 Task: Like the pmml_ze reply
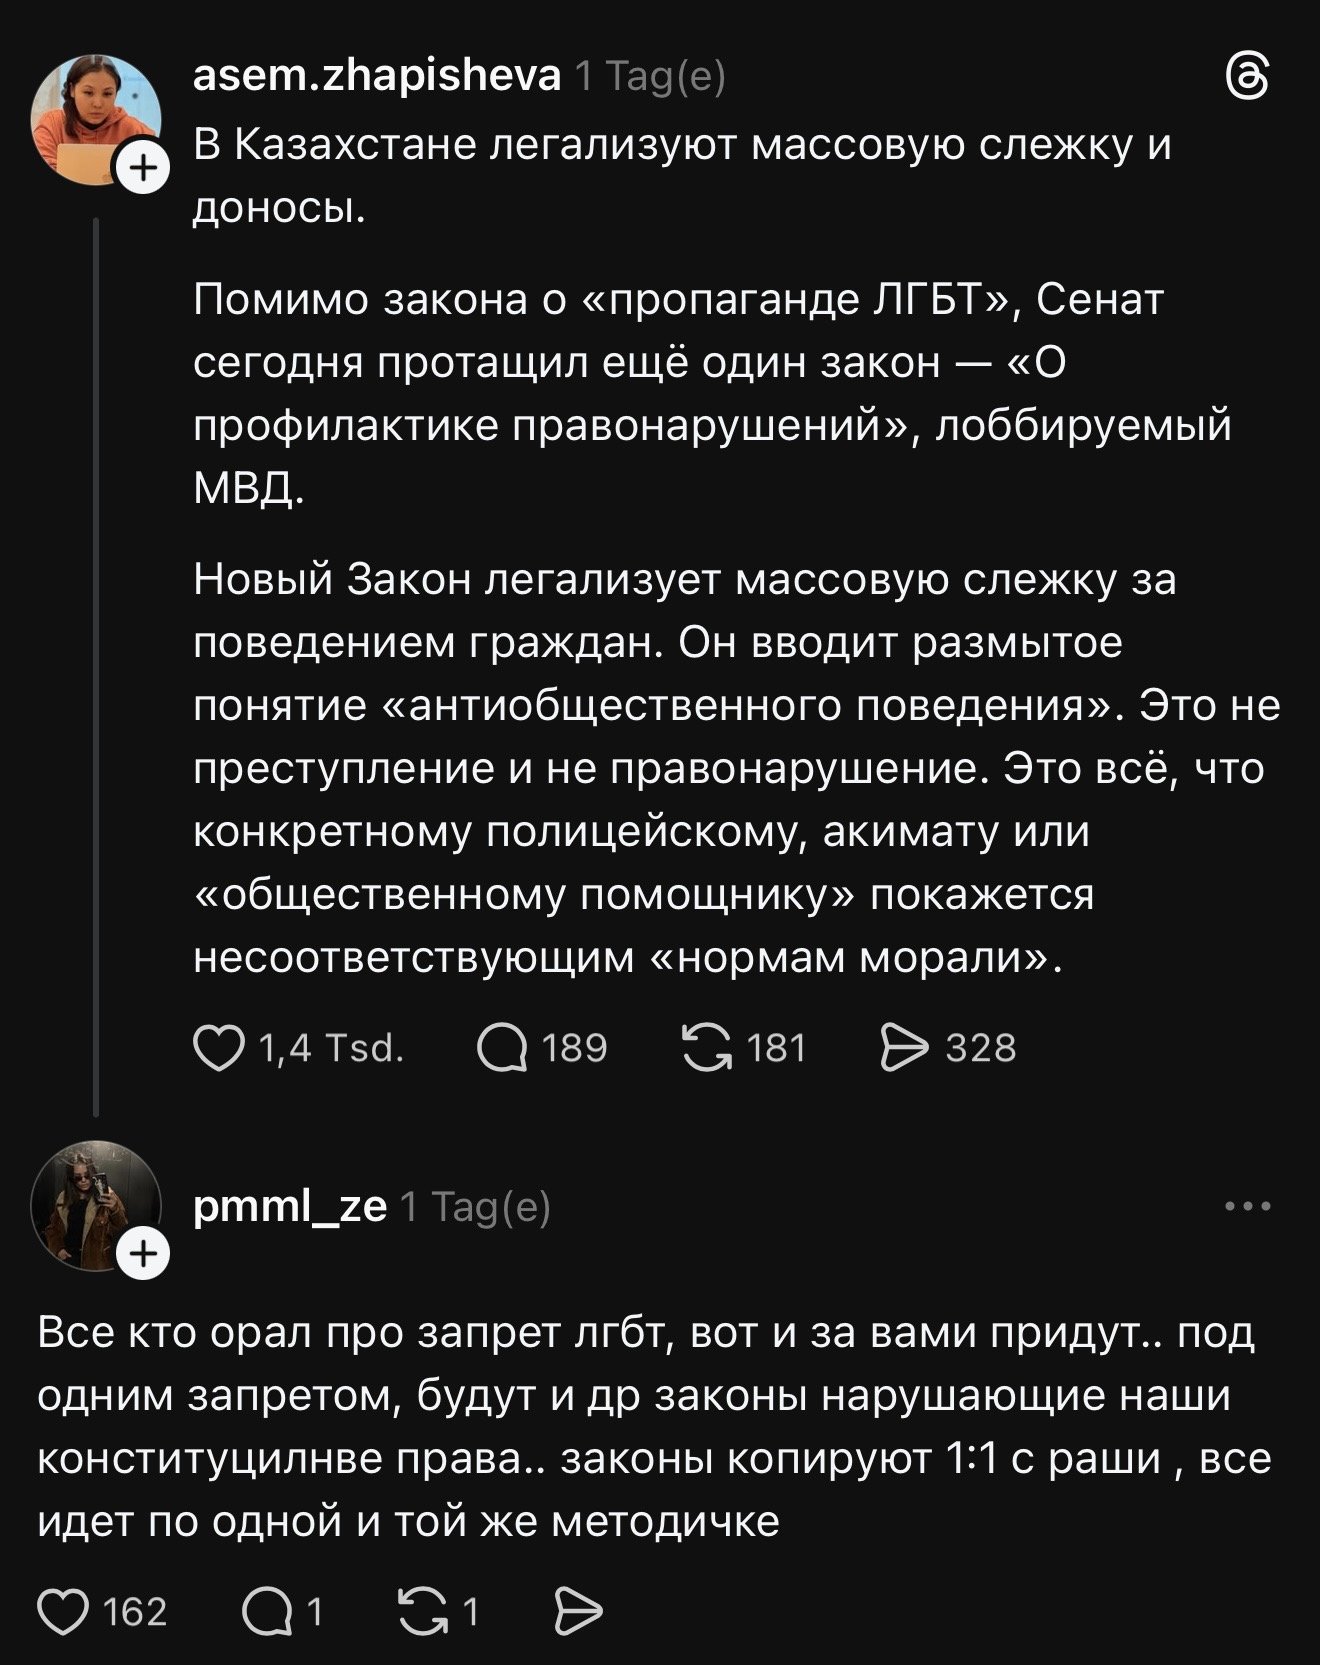[62, 1612]
